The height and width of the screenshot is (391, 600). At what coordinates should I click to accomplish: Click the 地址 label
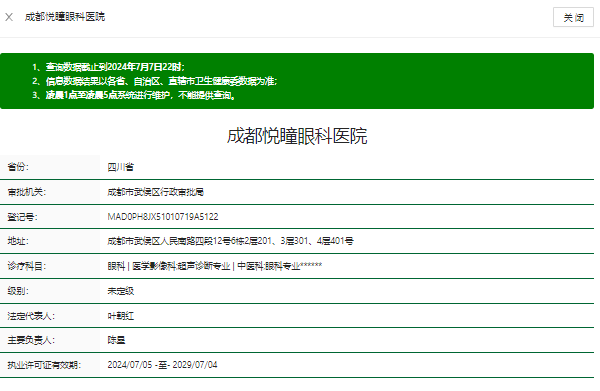coord(18,241)
